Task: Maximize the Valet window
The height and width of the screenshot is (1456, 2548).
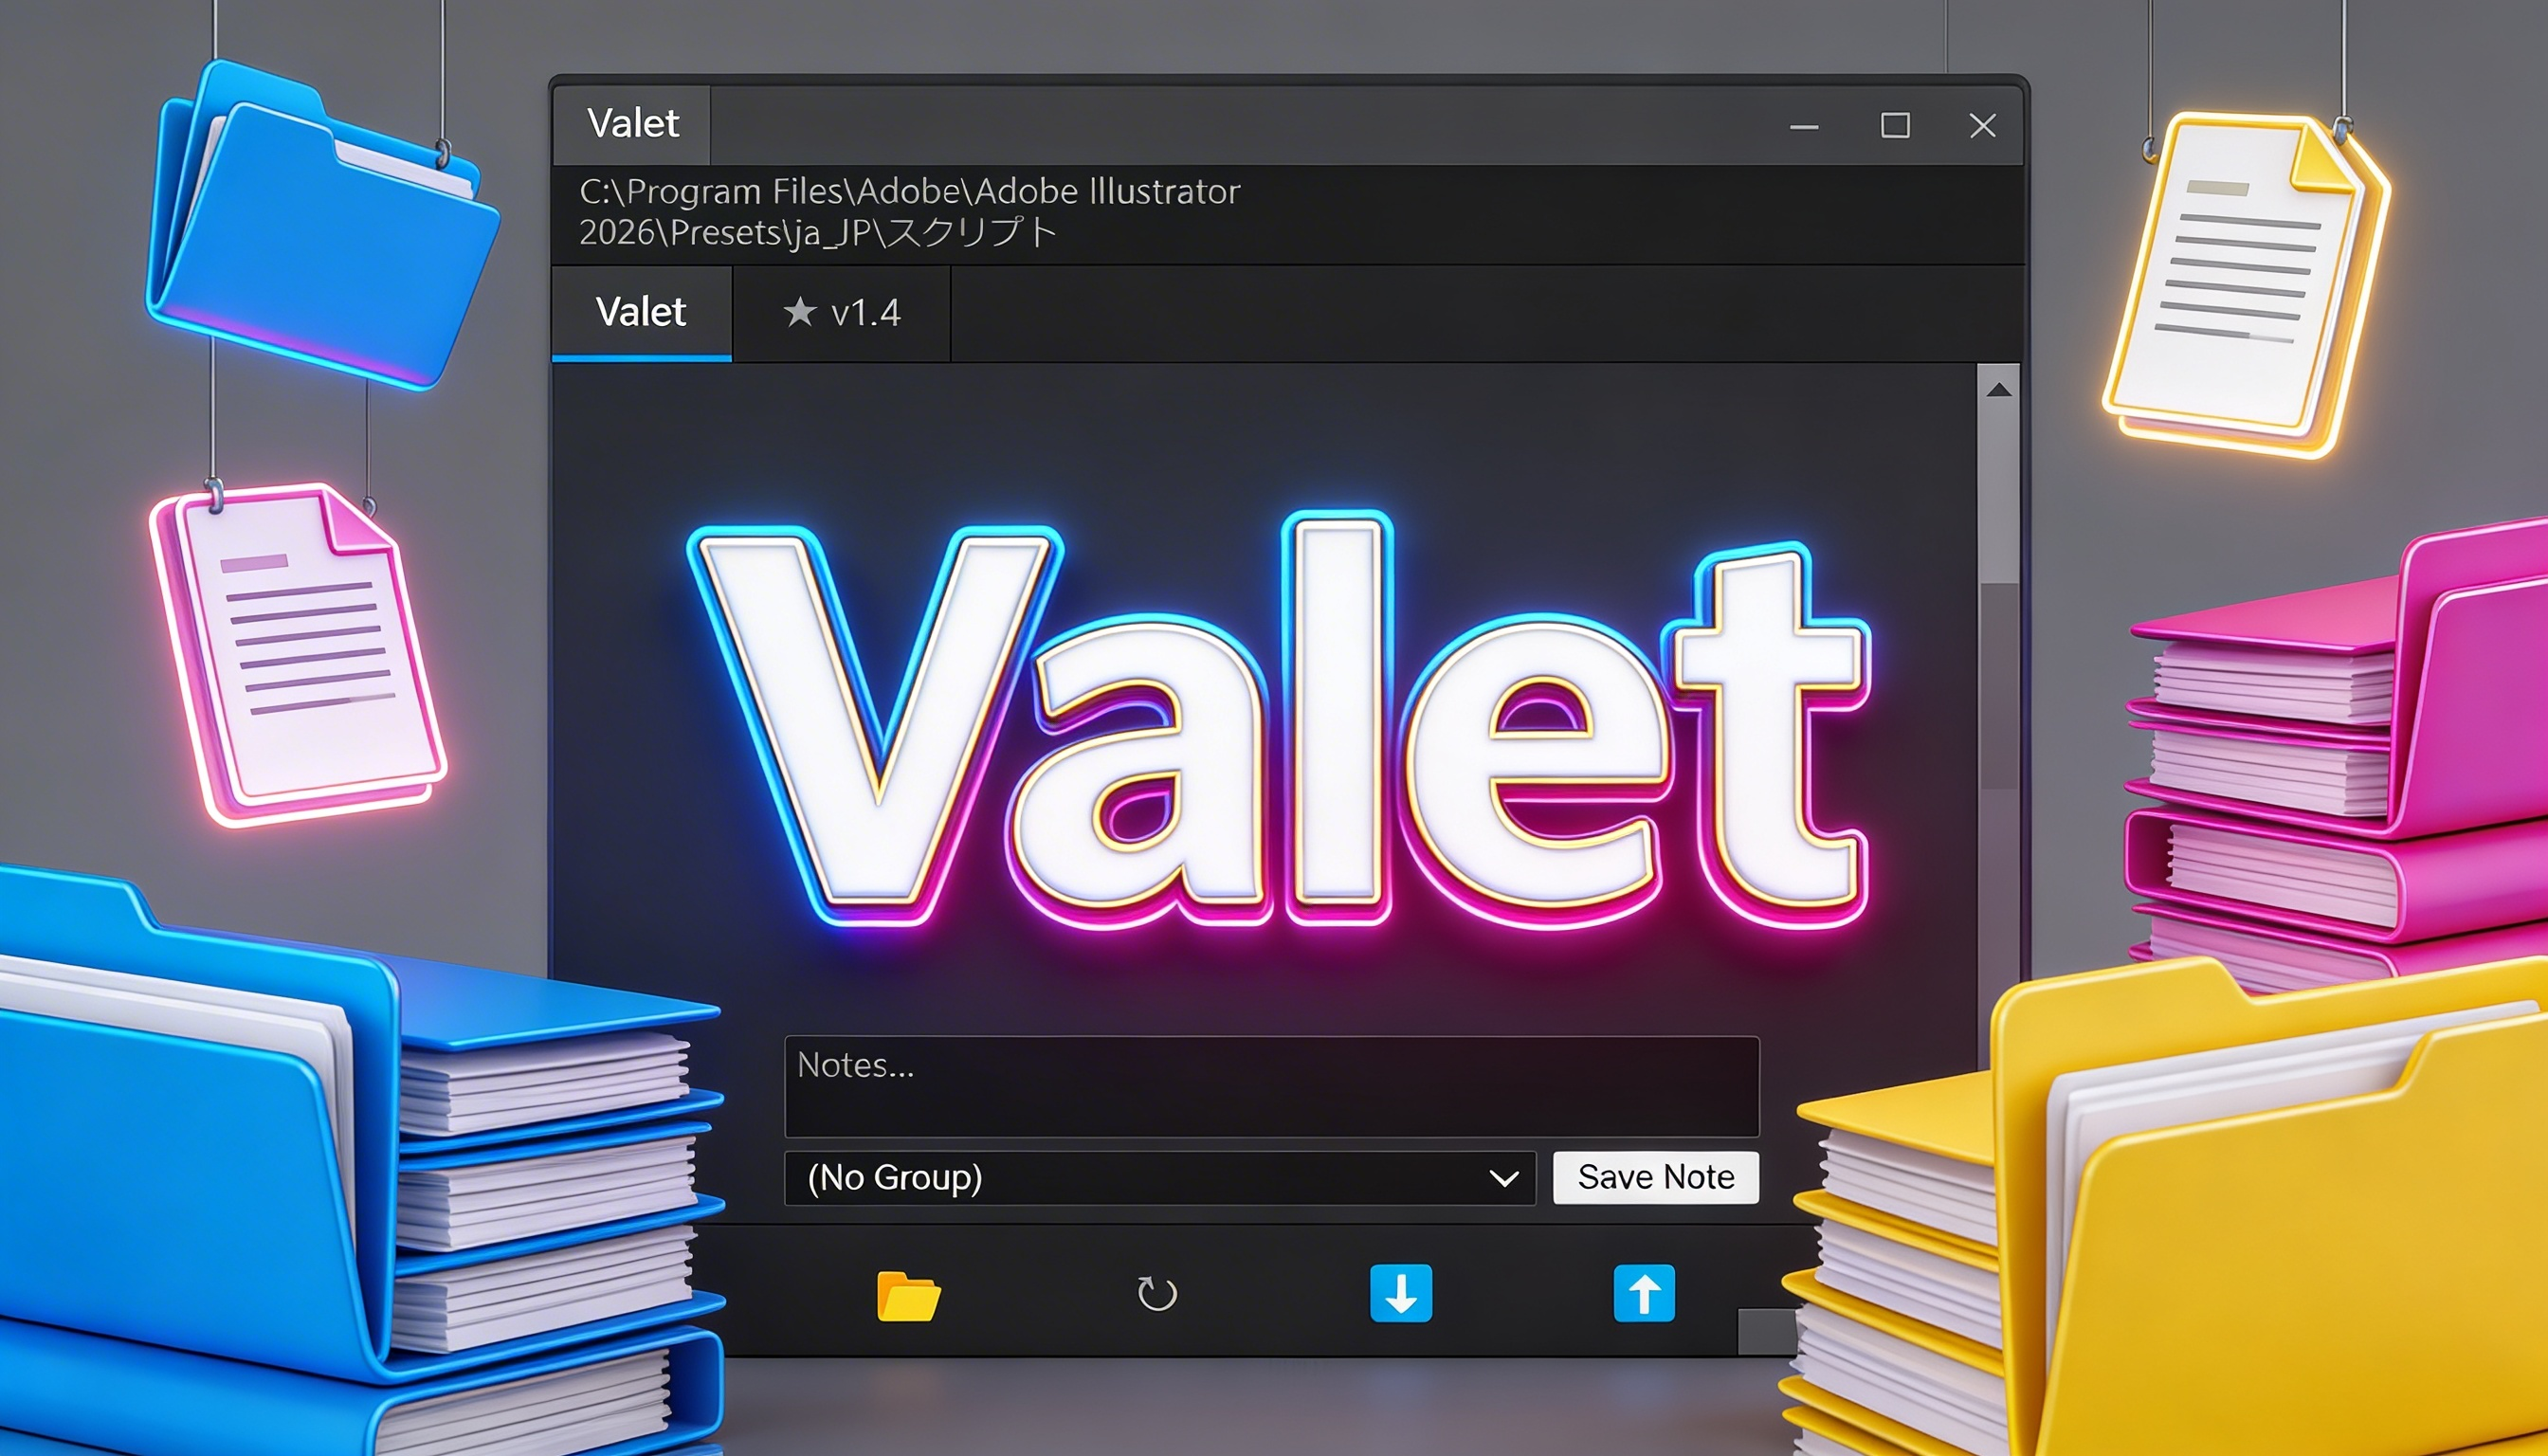Action: click(x=1895, y=126)
